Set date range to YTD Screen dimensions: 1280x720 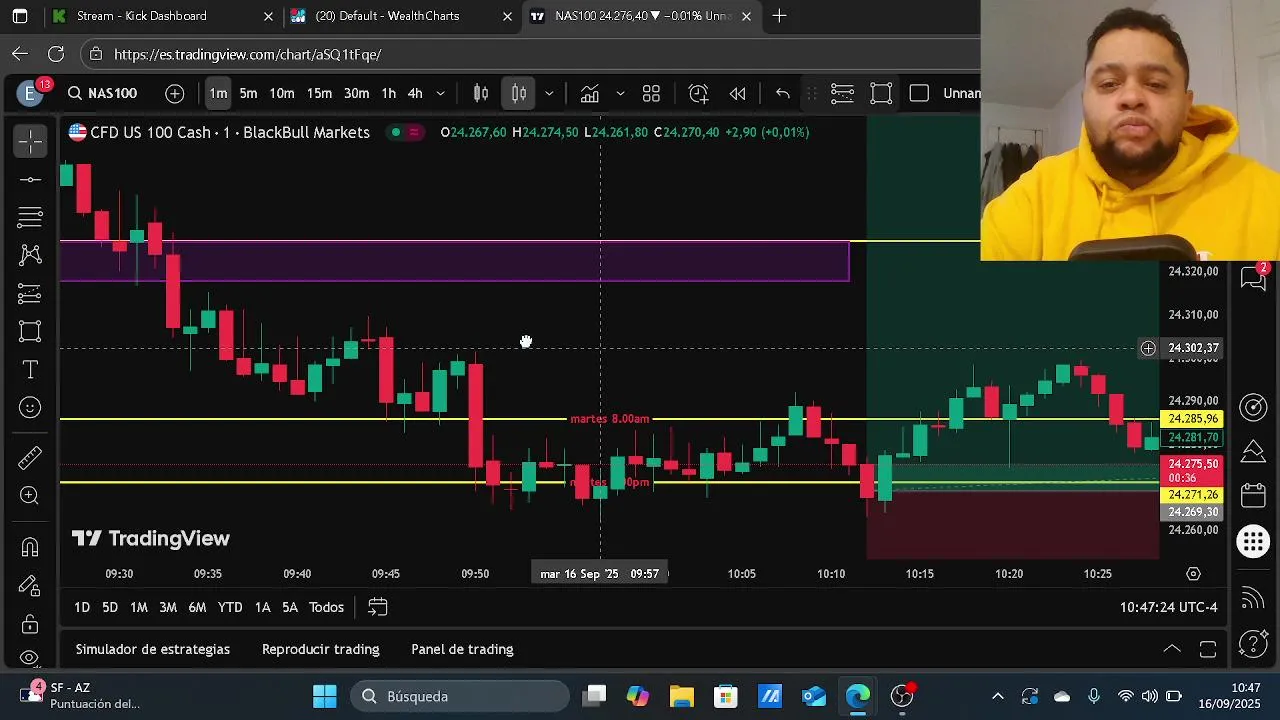230,607
